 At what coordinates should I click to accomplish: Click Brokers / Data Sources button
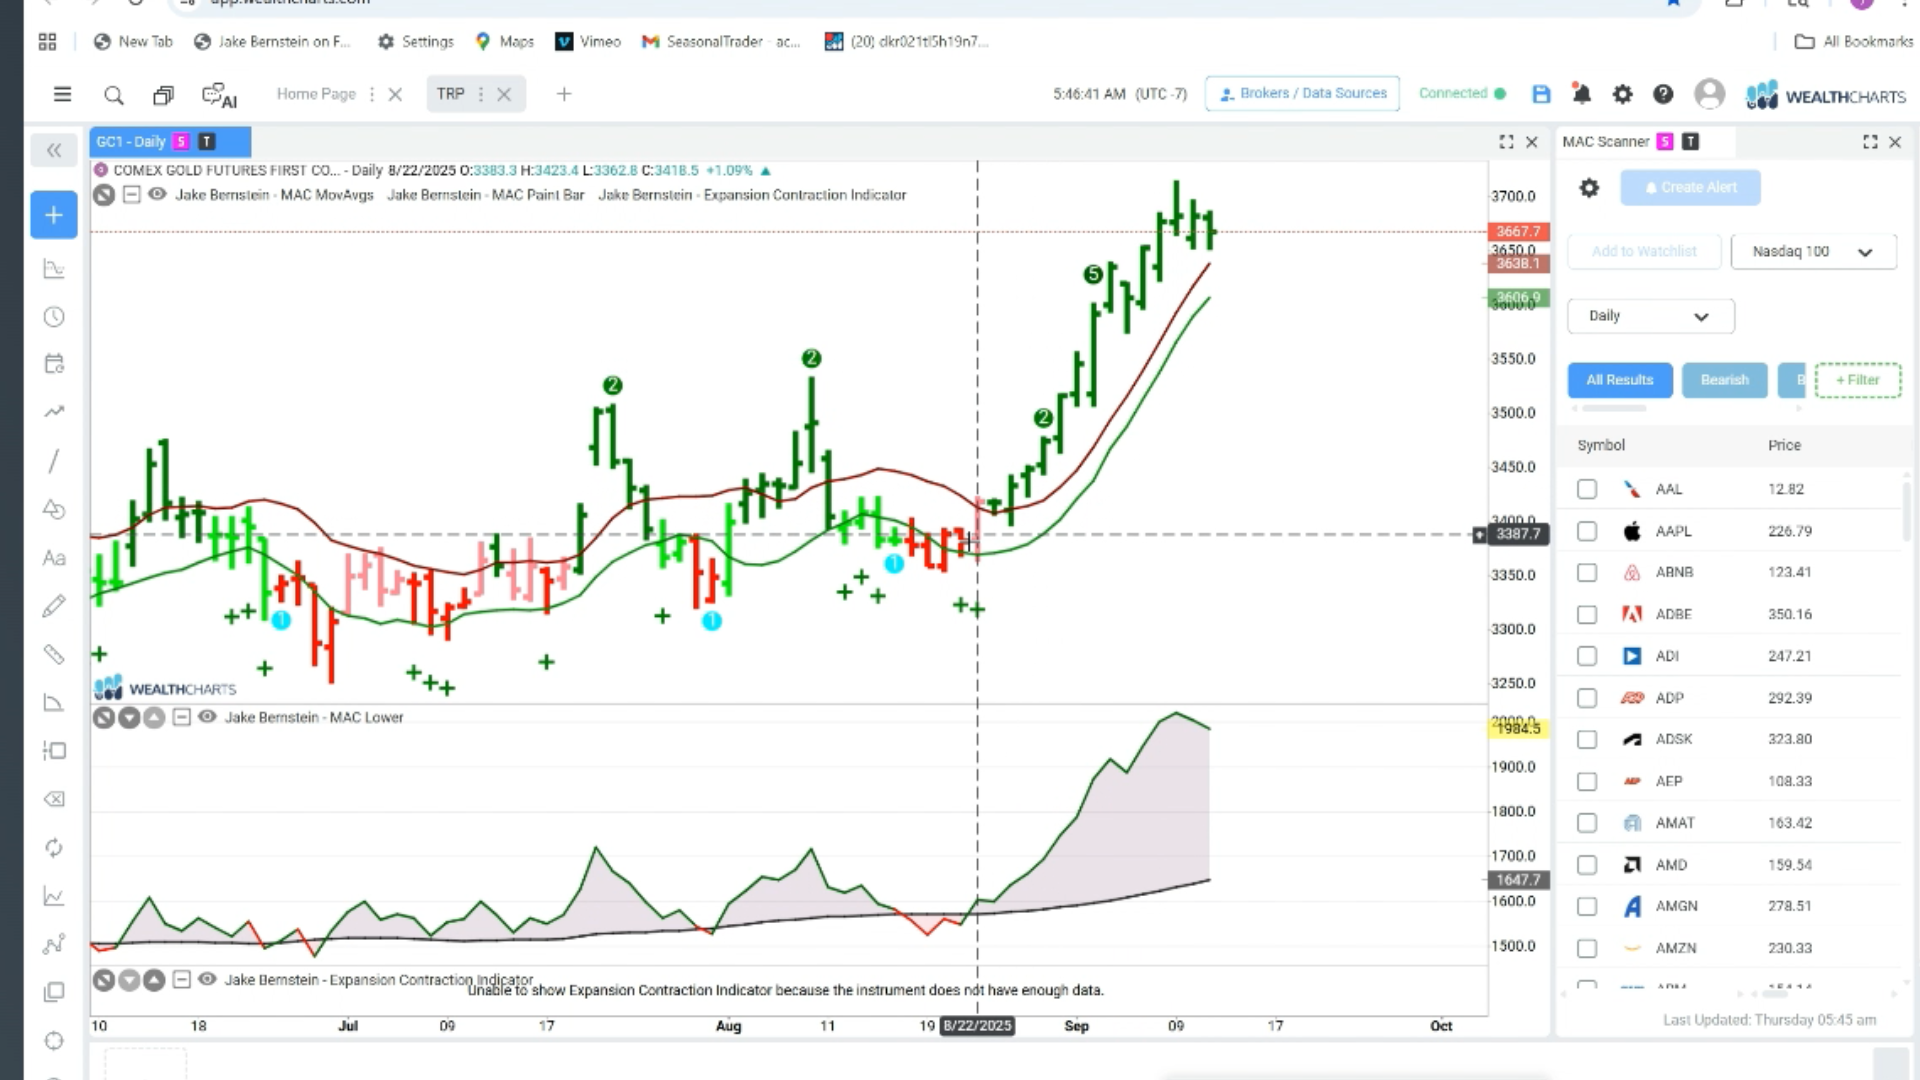(1302, 93)
